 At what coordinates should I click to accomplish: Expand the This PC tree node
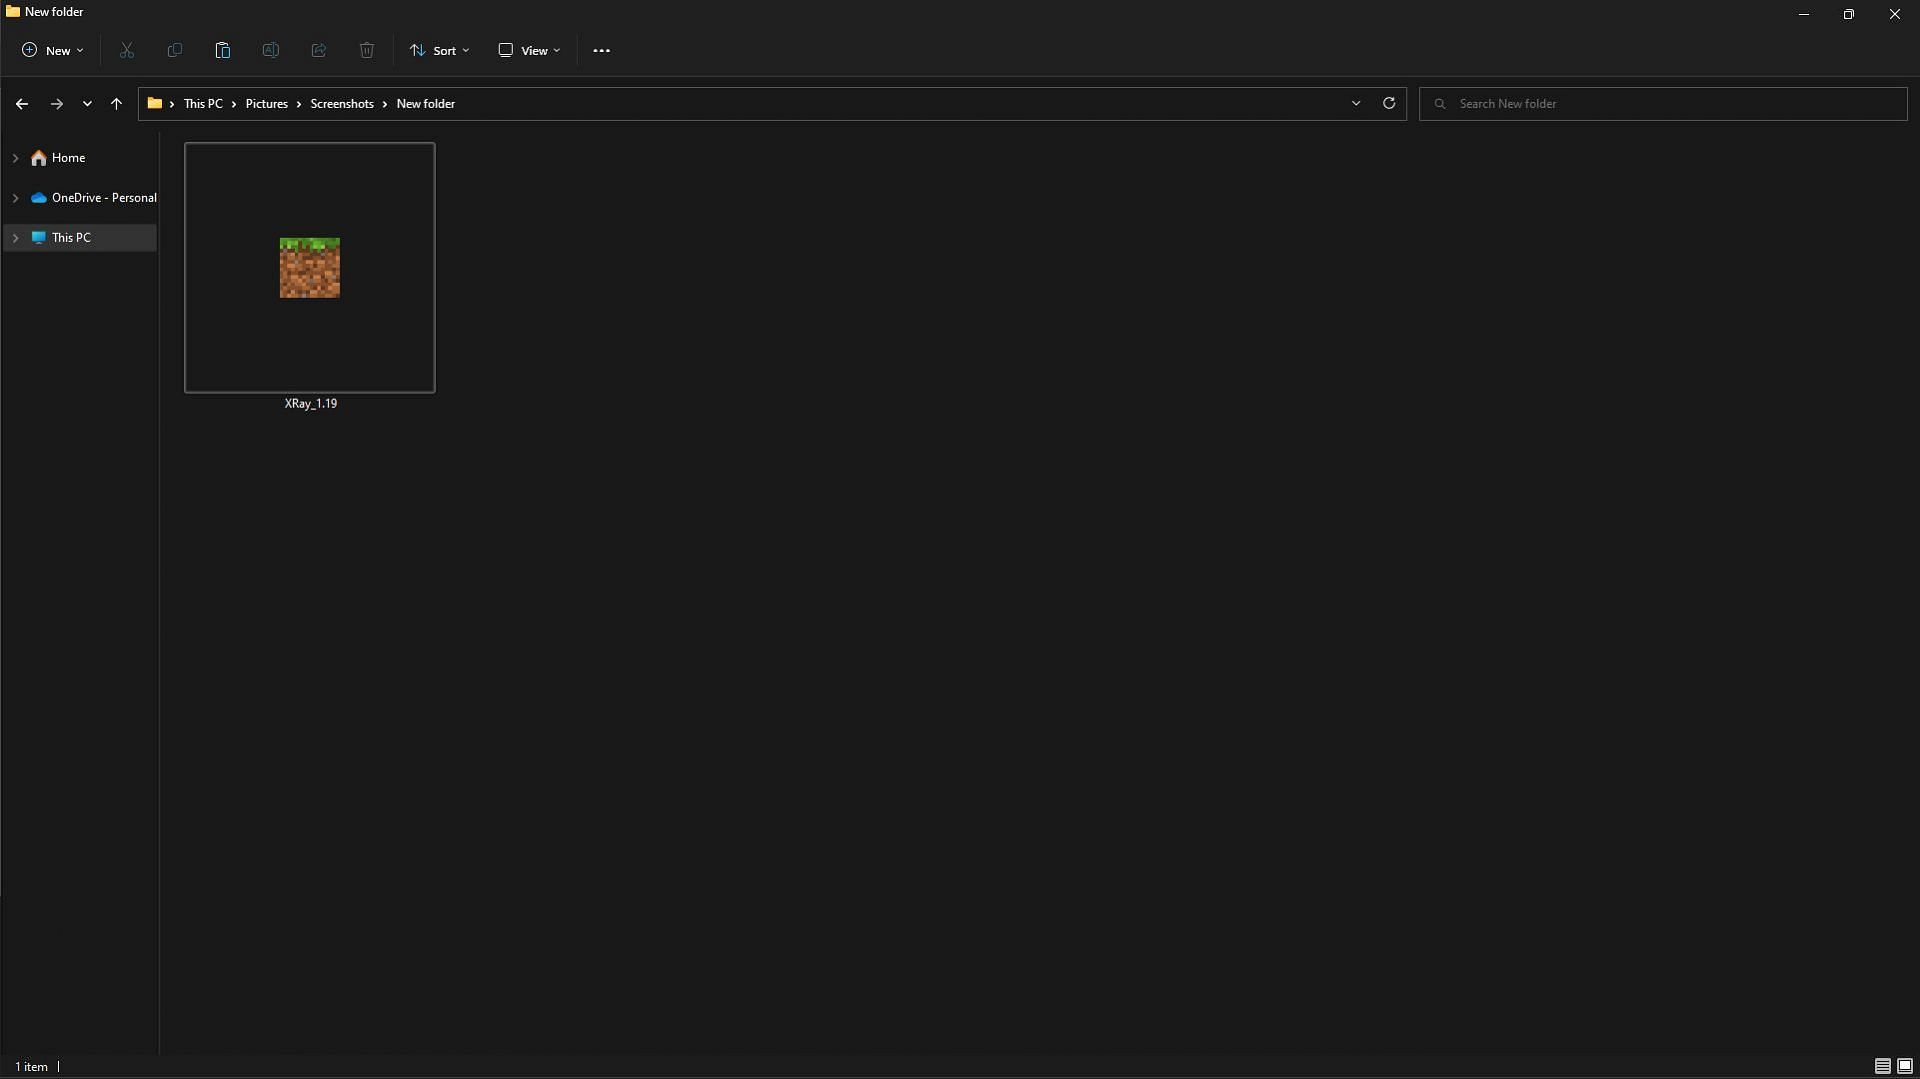[15, 238]
